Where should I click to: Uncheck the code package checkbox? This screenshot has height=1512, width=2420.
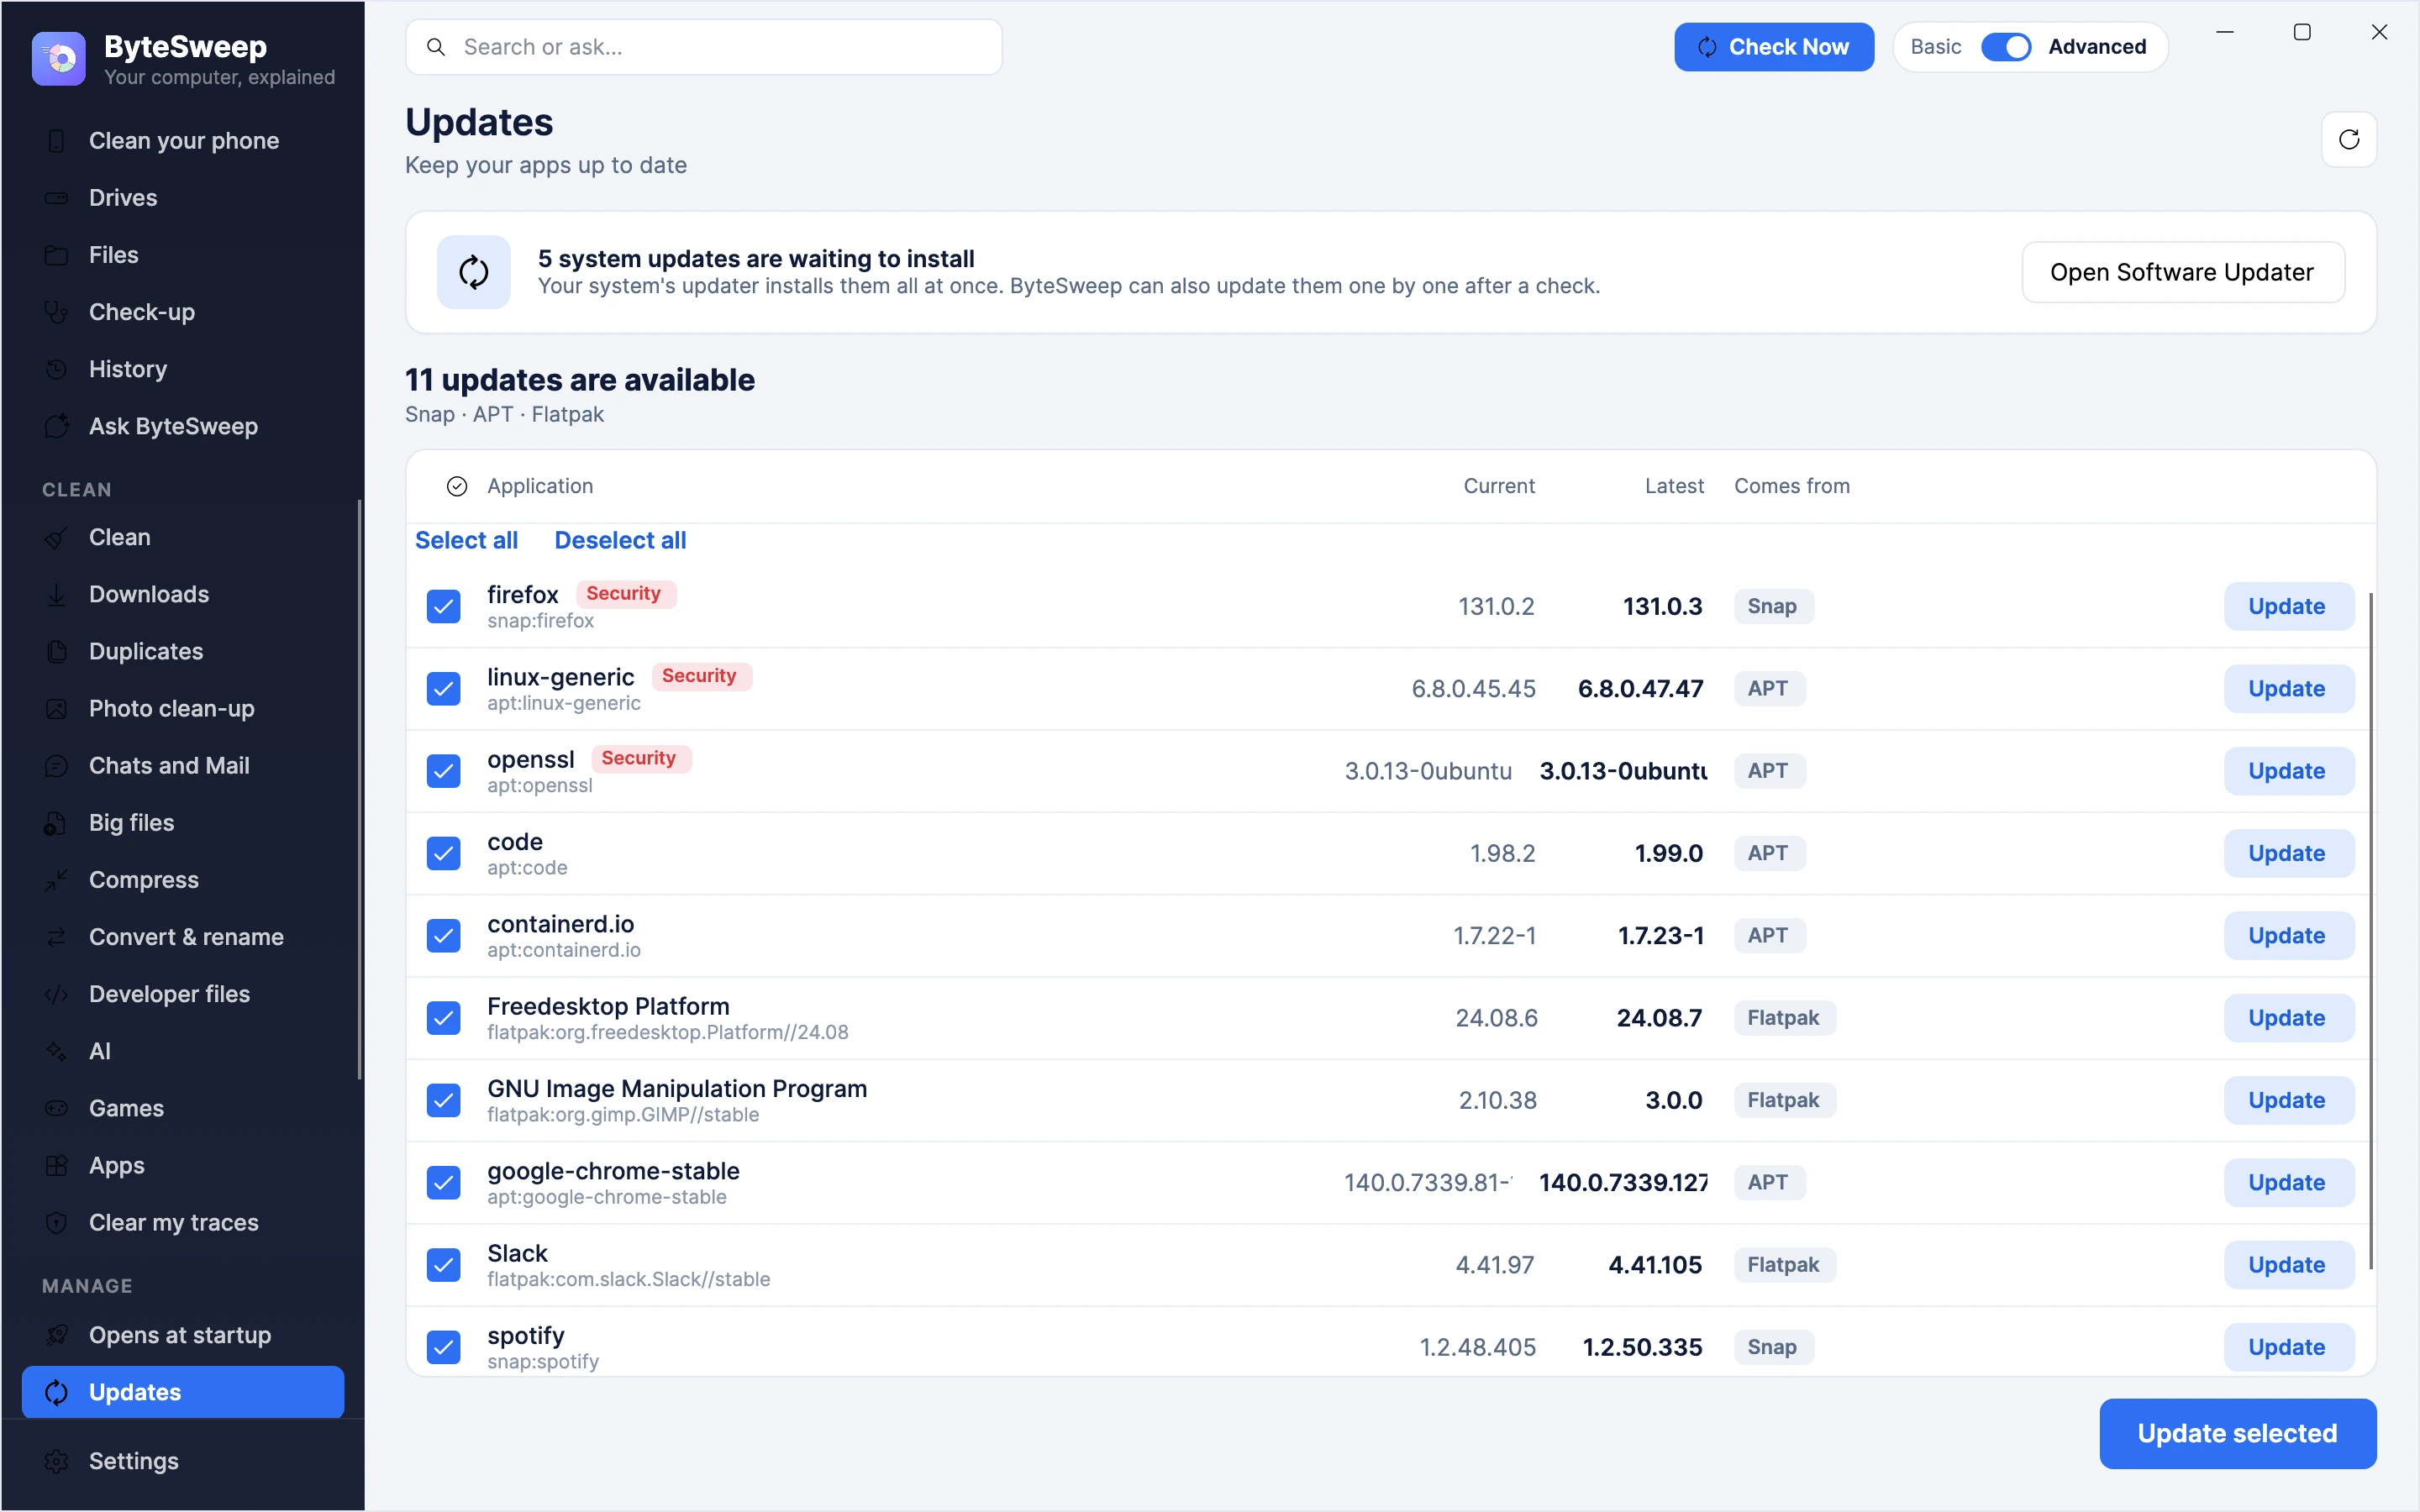[x=443, y=853]
